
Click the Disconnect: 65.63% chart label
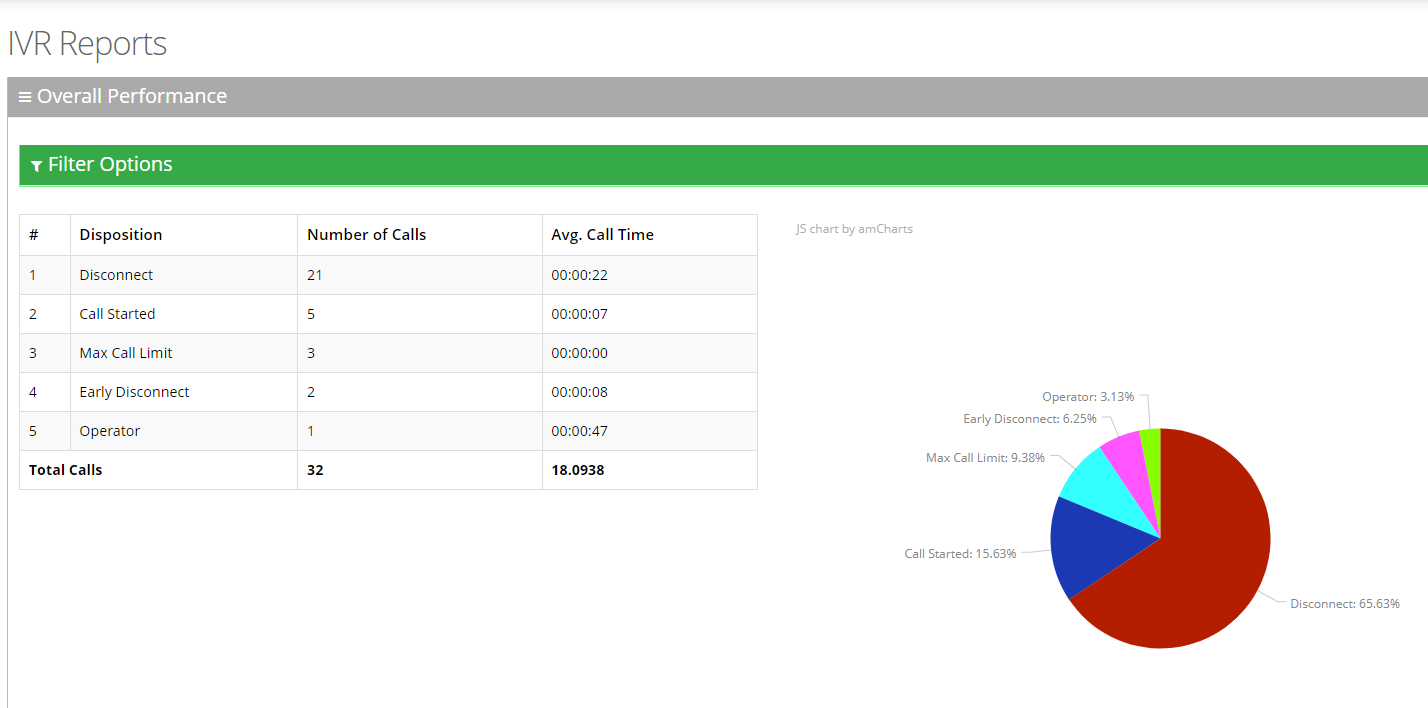pyautogui.click(x=1344, y=604)
